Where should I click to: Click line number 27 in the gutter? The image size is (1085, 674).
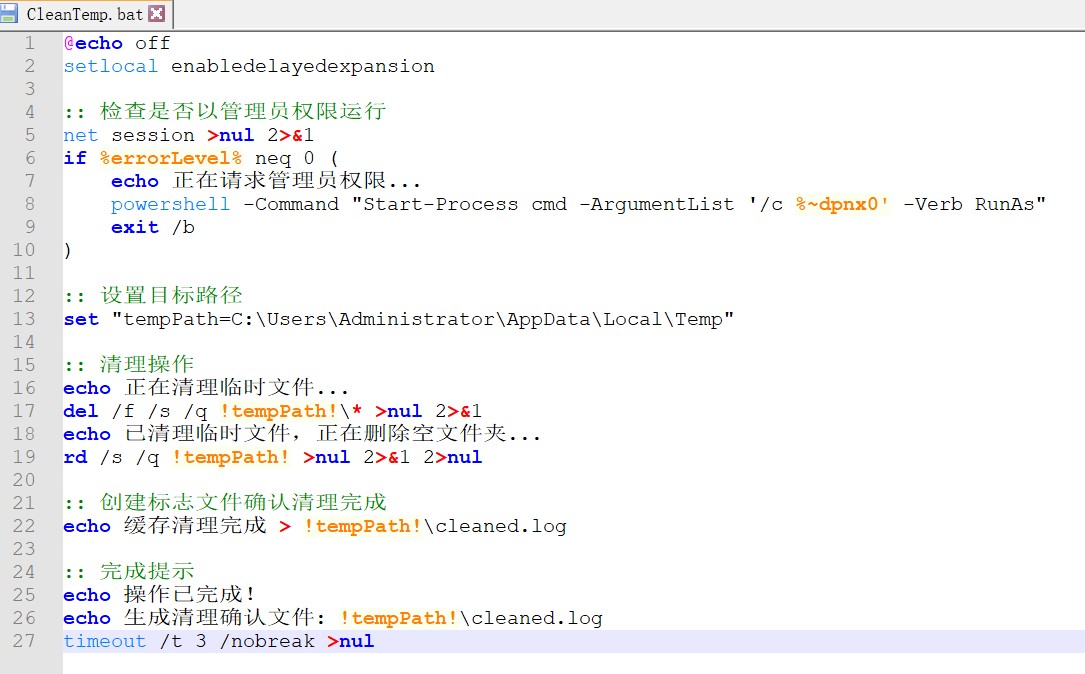(x=24, y=641)
